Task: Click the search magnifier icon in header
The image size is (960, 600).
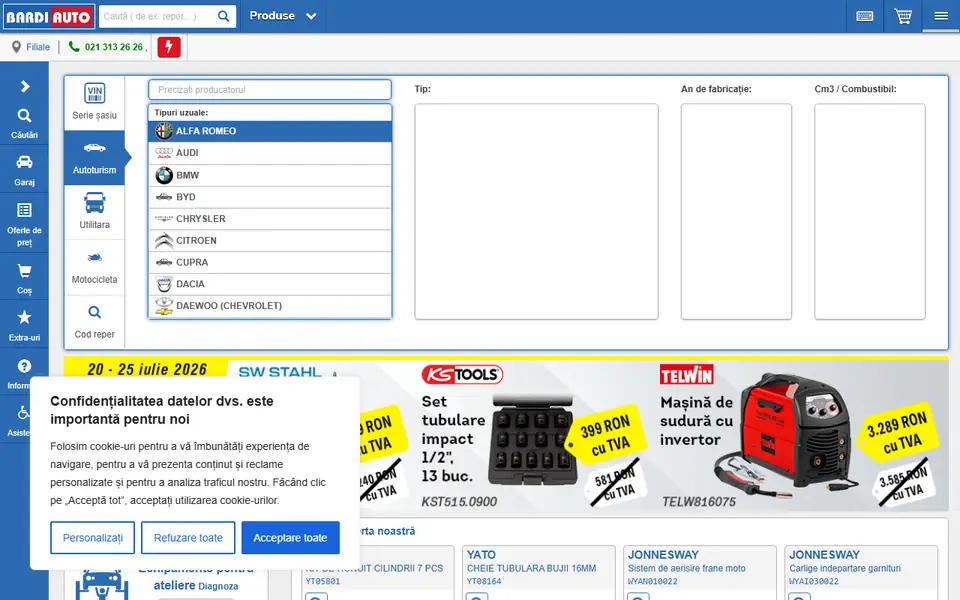Action: tap(223, 17)
